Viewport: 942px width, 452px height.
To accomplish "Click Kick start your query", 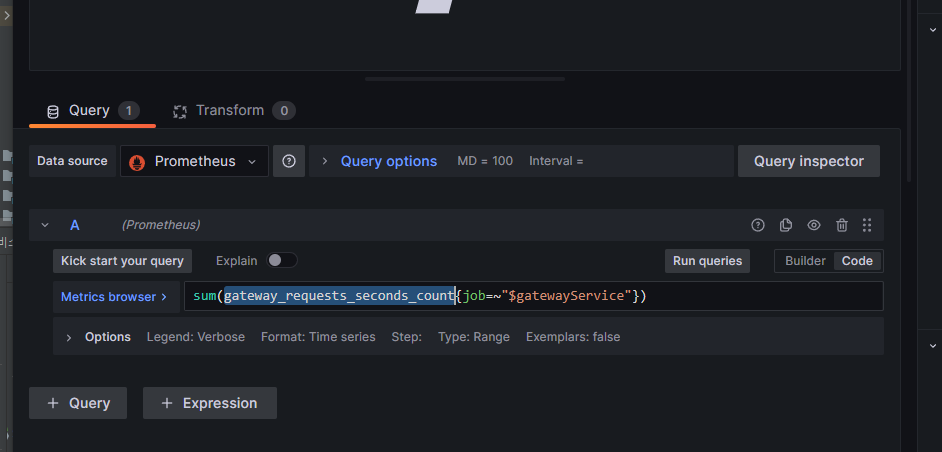I will pyautogui.click(x=123, y=261).
